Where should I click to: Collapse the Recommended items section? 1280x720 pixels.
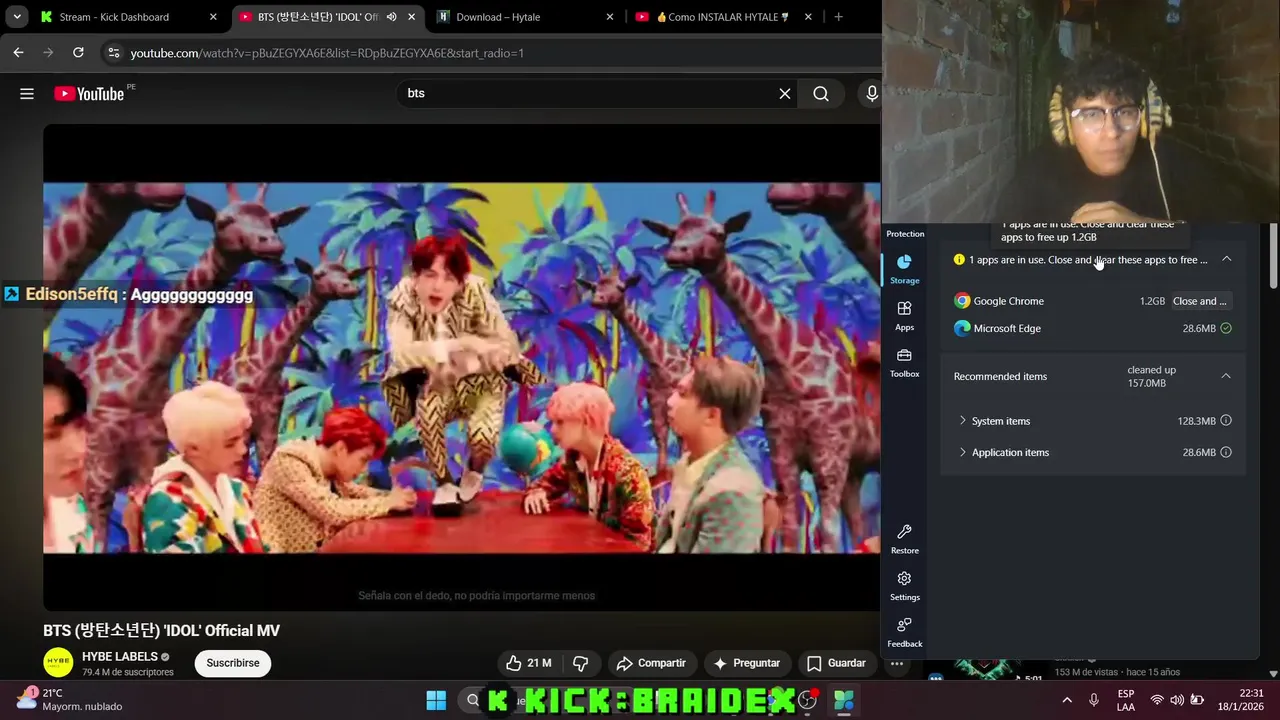(x=1226, y=376)
